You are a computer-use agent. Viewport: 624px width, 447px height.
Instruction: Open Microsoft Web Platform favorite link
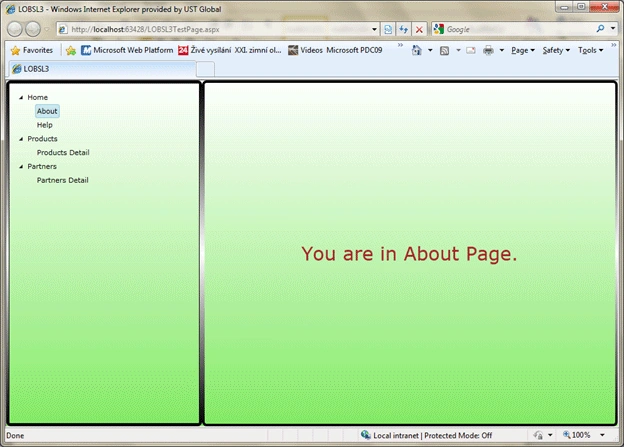coord(127,50)
